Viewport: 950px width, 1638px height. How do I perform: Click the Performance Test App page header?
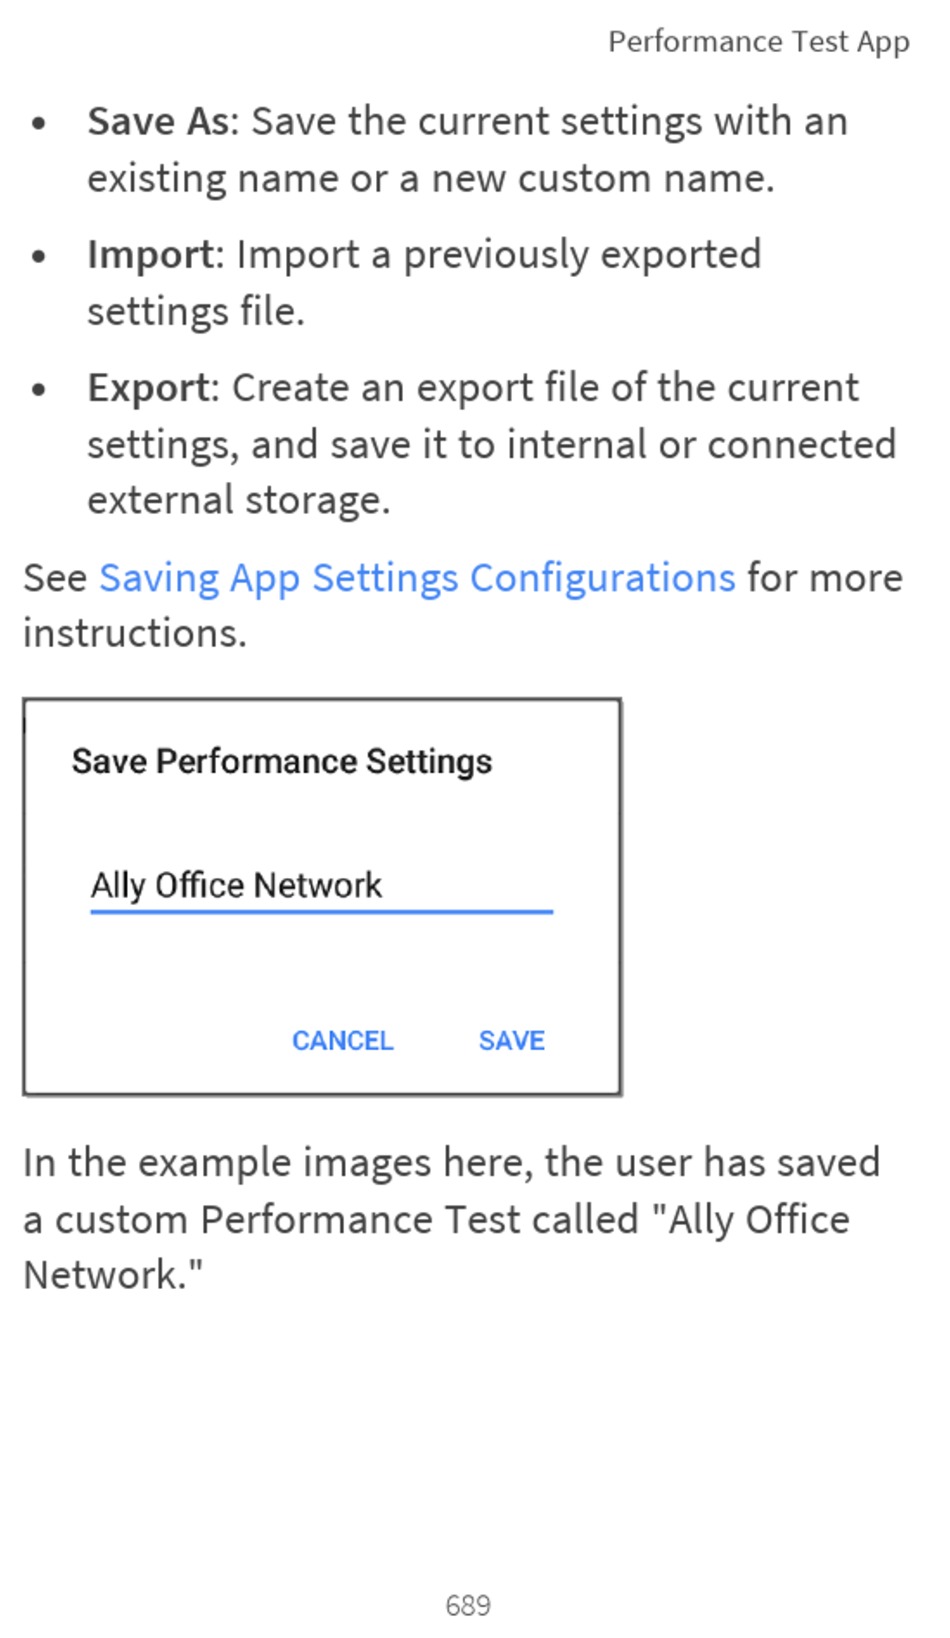click(x=759, y=42)
